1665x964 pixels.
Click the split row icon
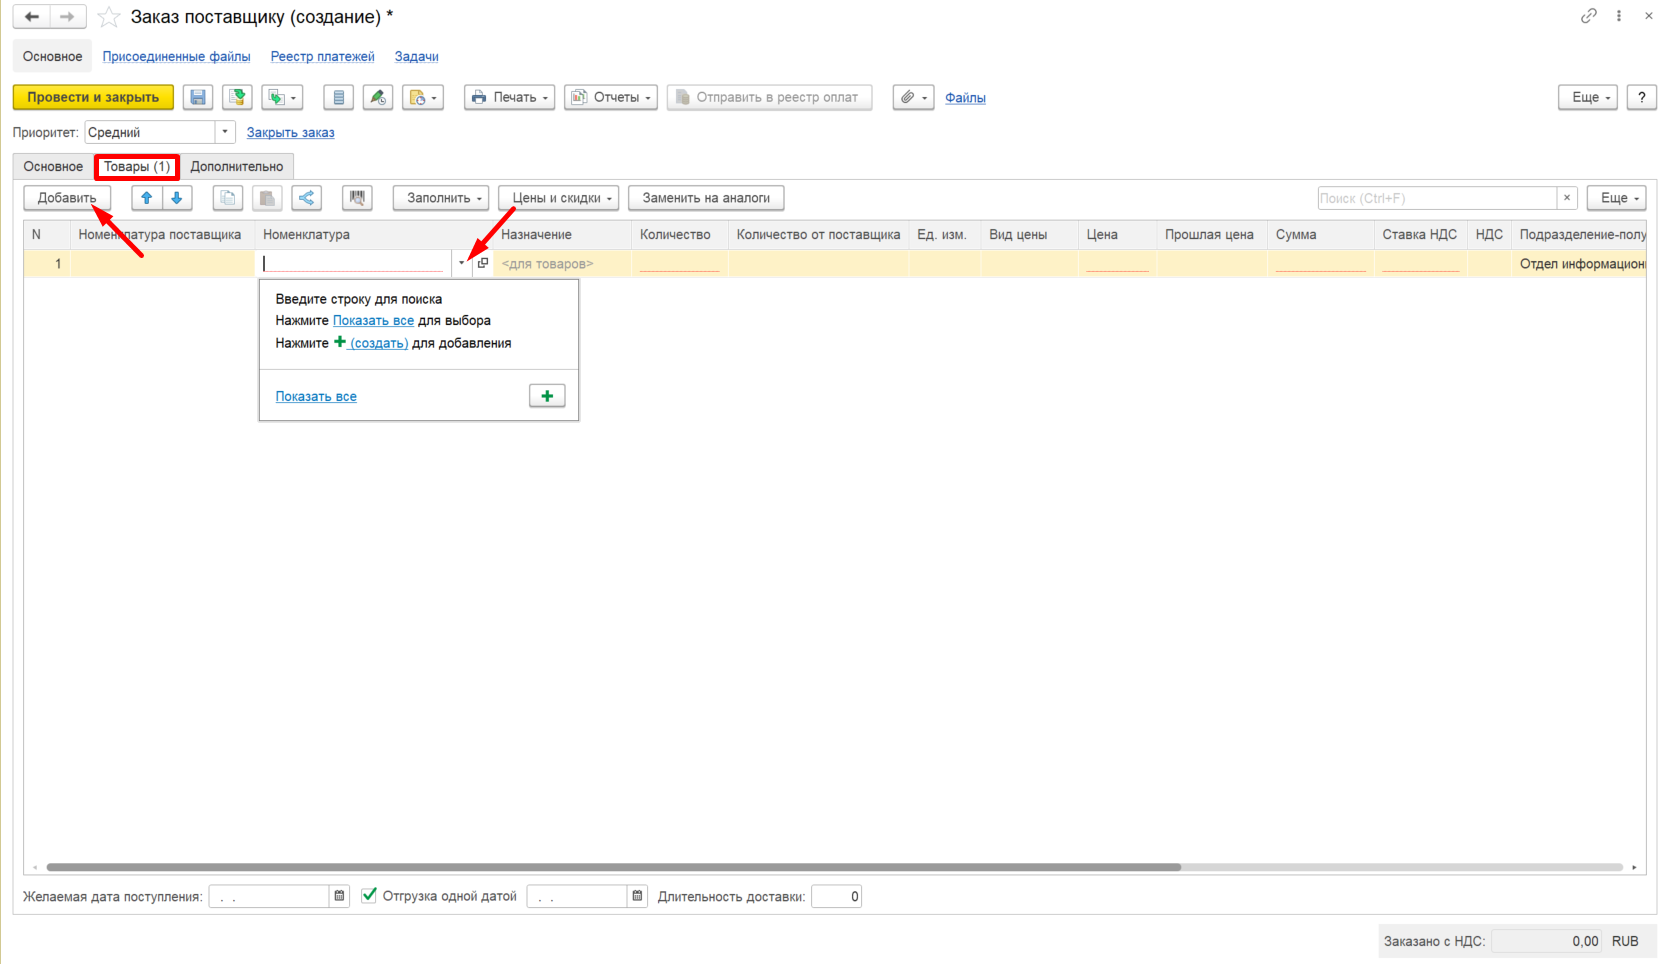pyautogui.click(x=307, y=198)
